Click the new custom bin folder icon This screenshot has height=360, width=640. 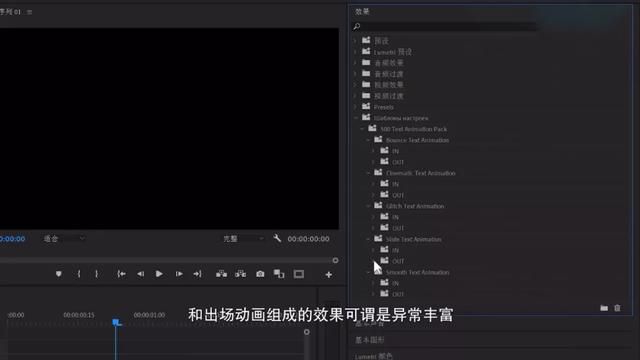pyautogui.click(x=604, y=308)
